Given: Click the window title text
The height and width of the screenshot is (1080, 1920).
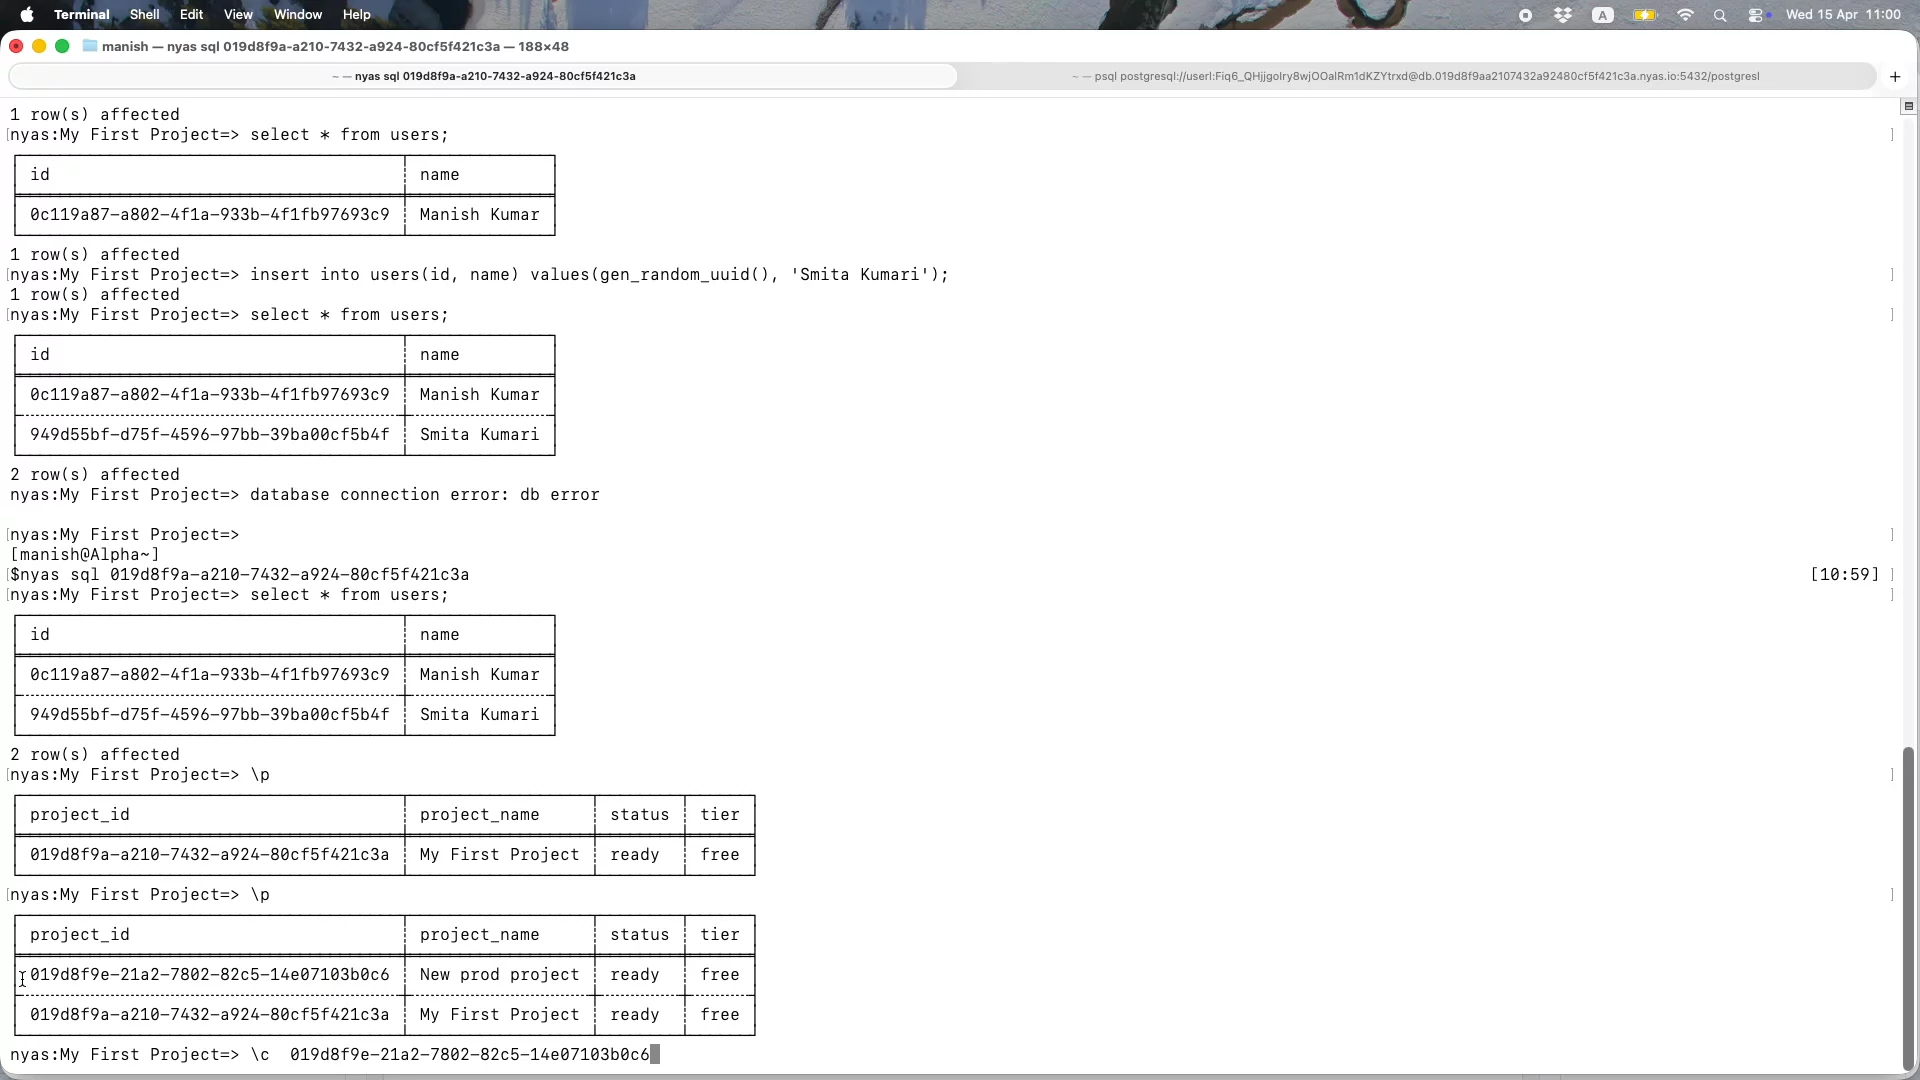Looking at the screenshot, I should click(x=335, y=46).
